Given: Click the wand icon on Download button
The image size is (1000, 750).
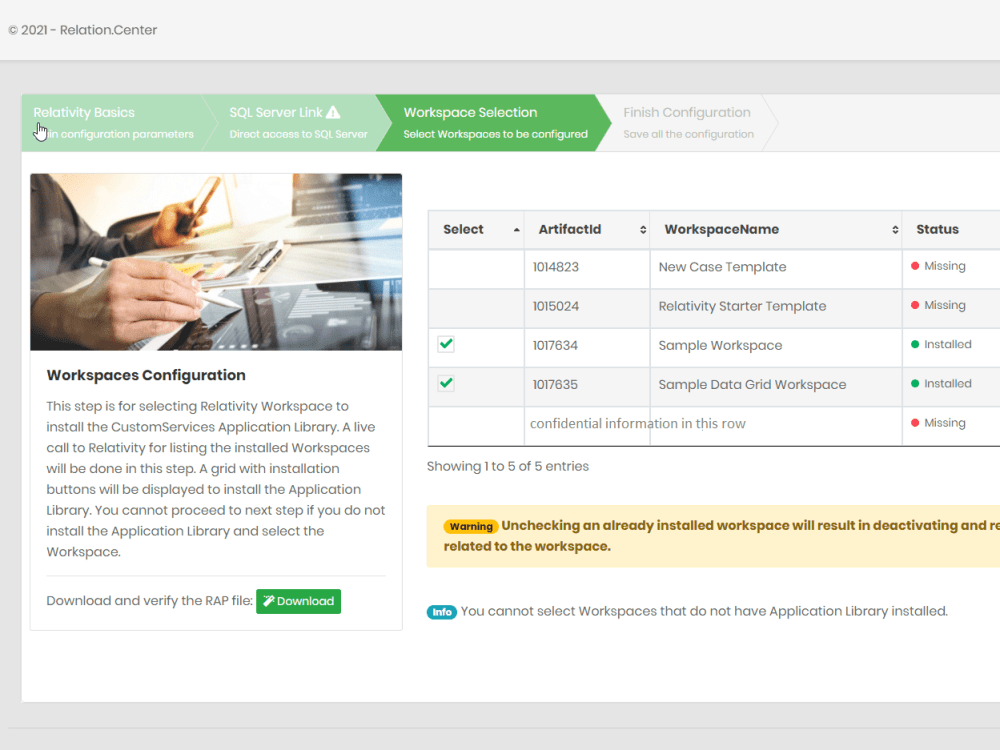Looking at the screenshot, I should tap(268, 601).
